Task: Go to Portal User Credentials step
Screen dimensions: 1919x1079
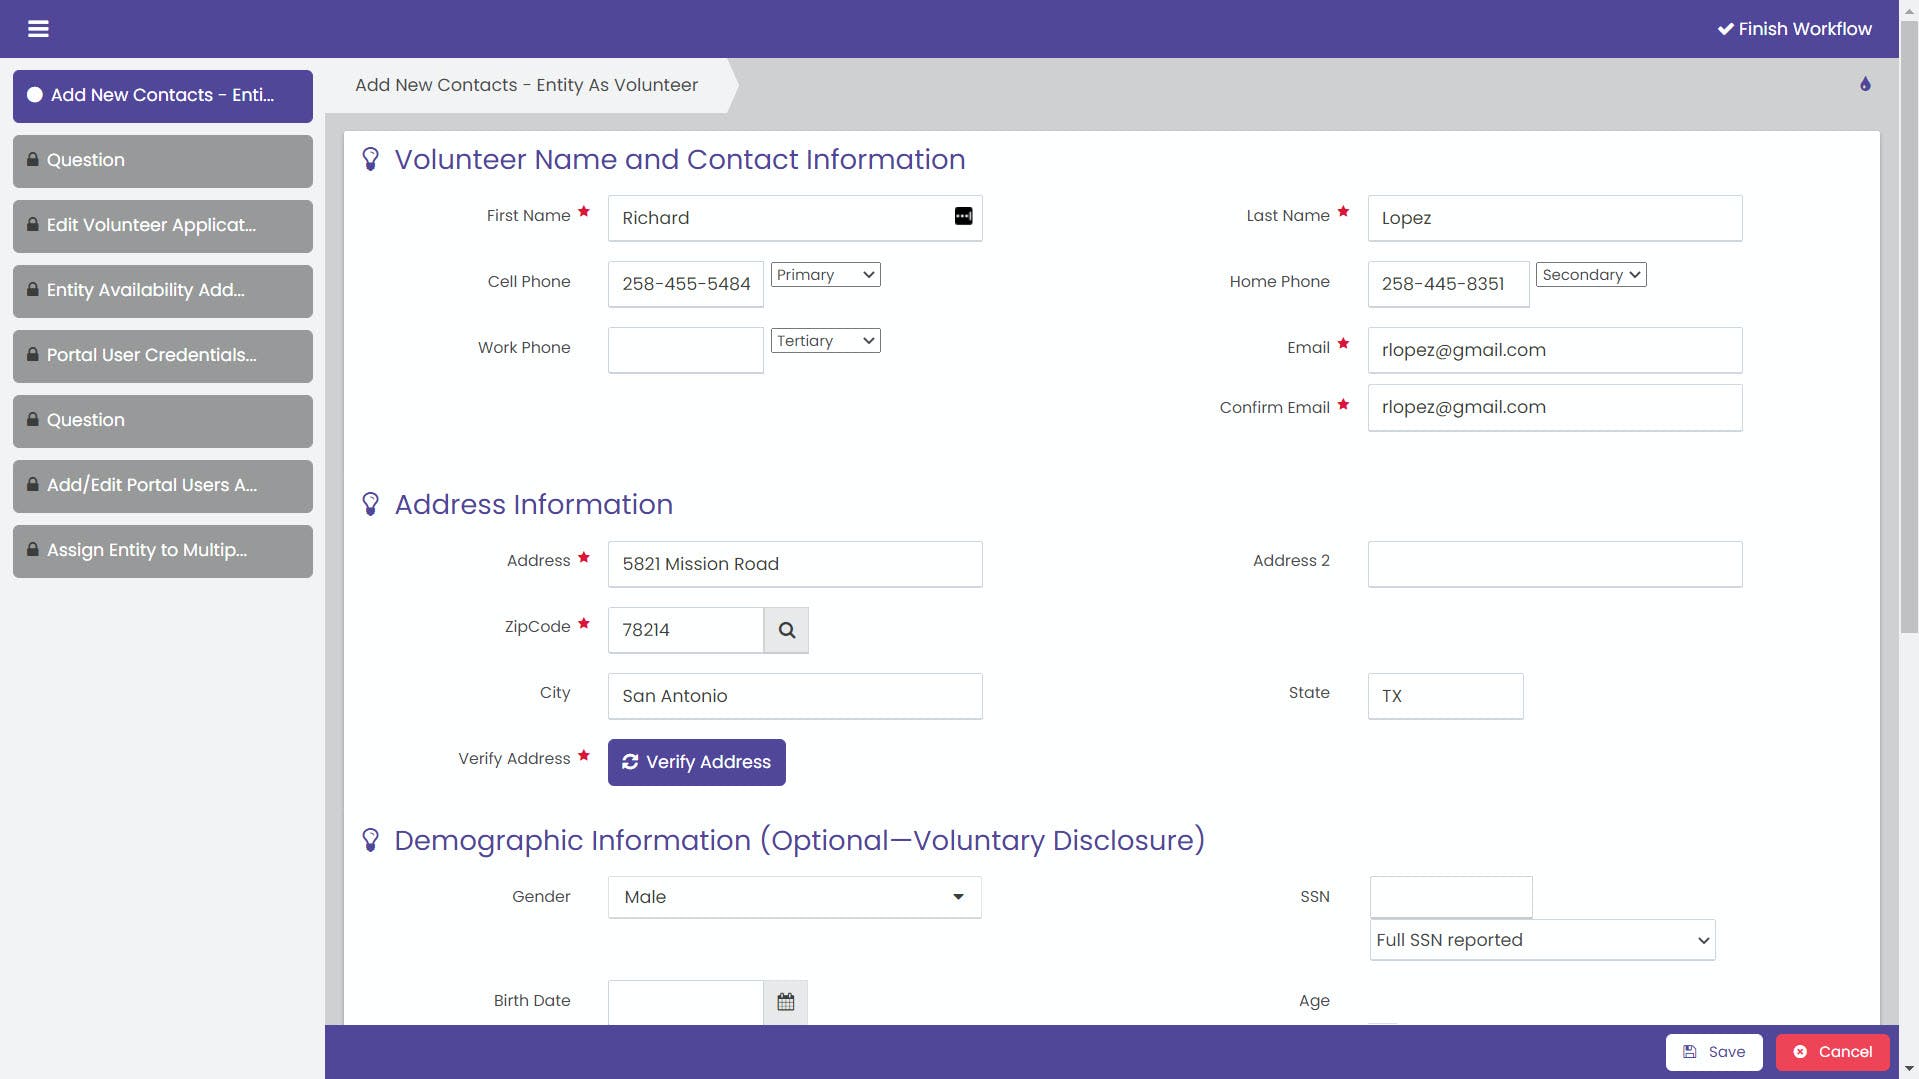Action: point(163,356)
